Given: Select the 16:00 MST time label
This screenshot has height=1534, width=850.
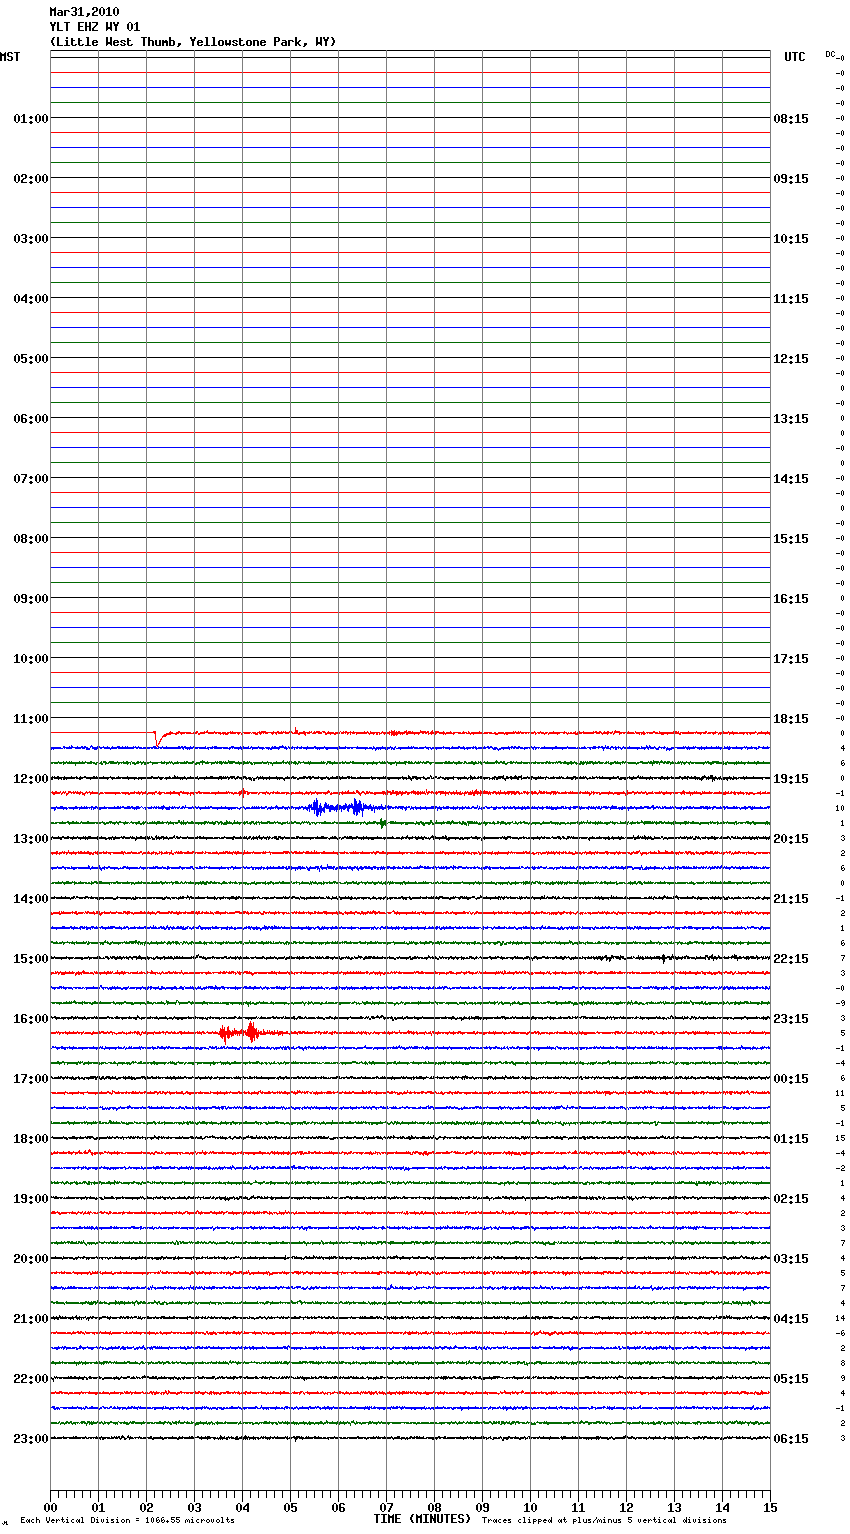Looking at the screenshot, I should pyautogui.click(x=31, y=1019).
